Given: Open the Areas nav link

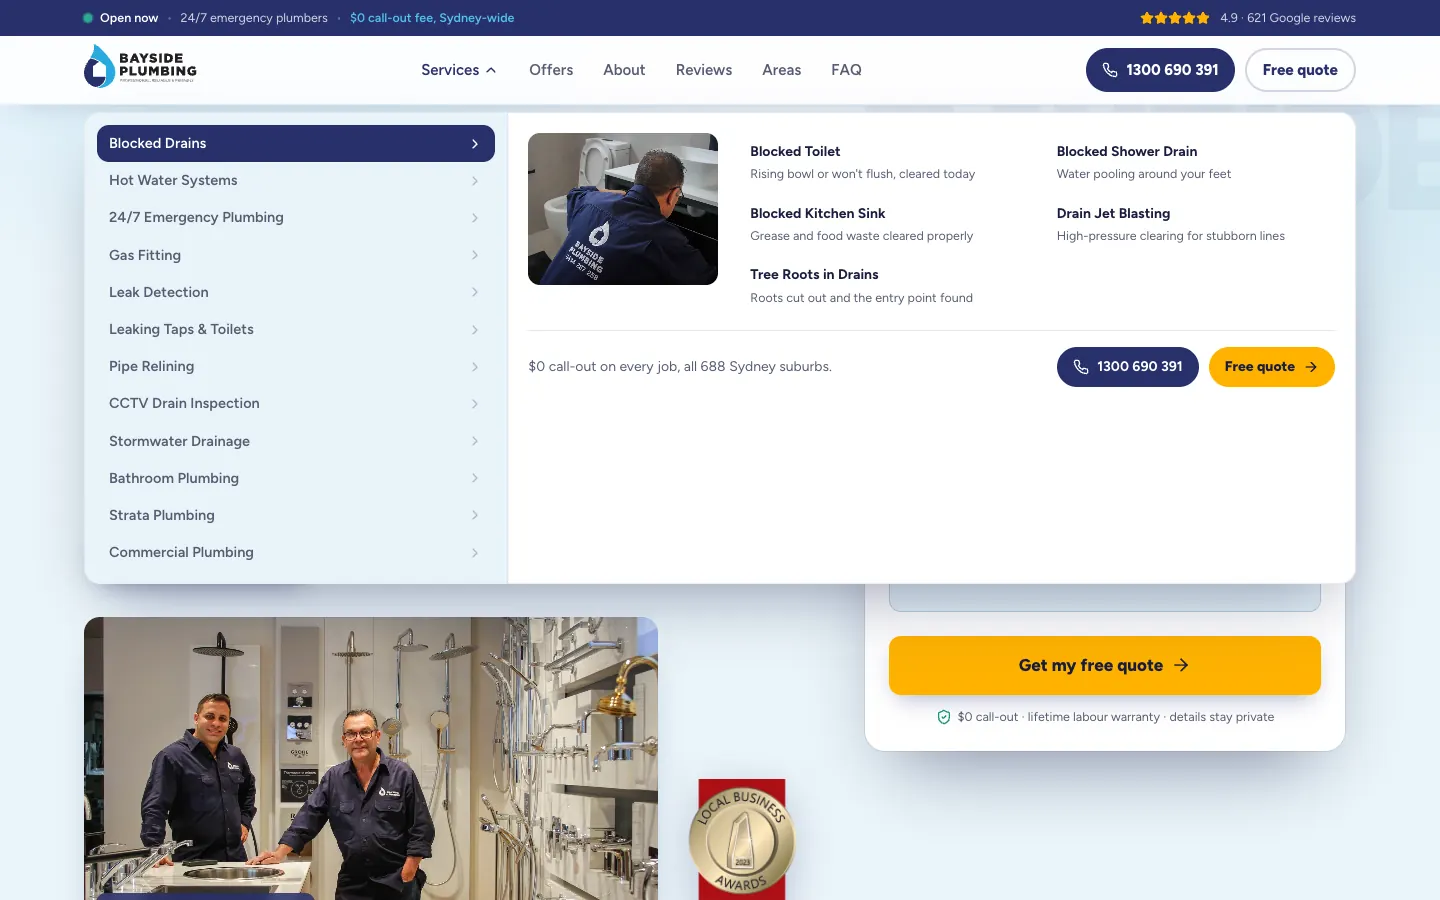Looking at the screenshot, I should 781,70.
